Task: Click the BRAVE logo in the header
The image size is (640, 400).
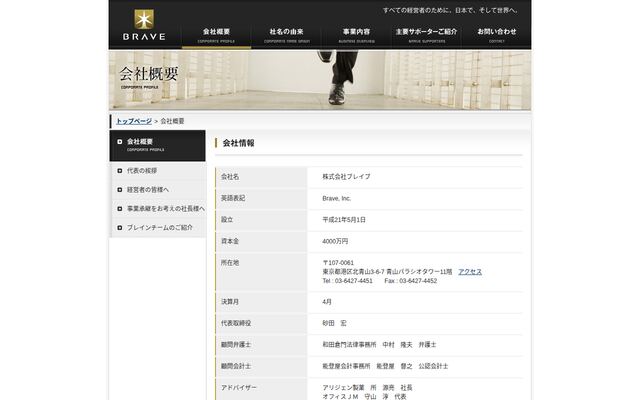Action: (x=144, y=25)
